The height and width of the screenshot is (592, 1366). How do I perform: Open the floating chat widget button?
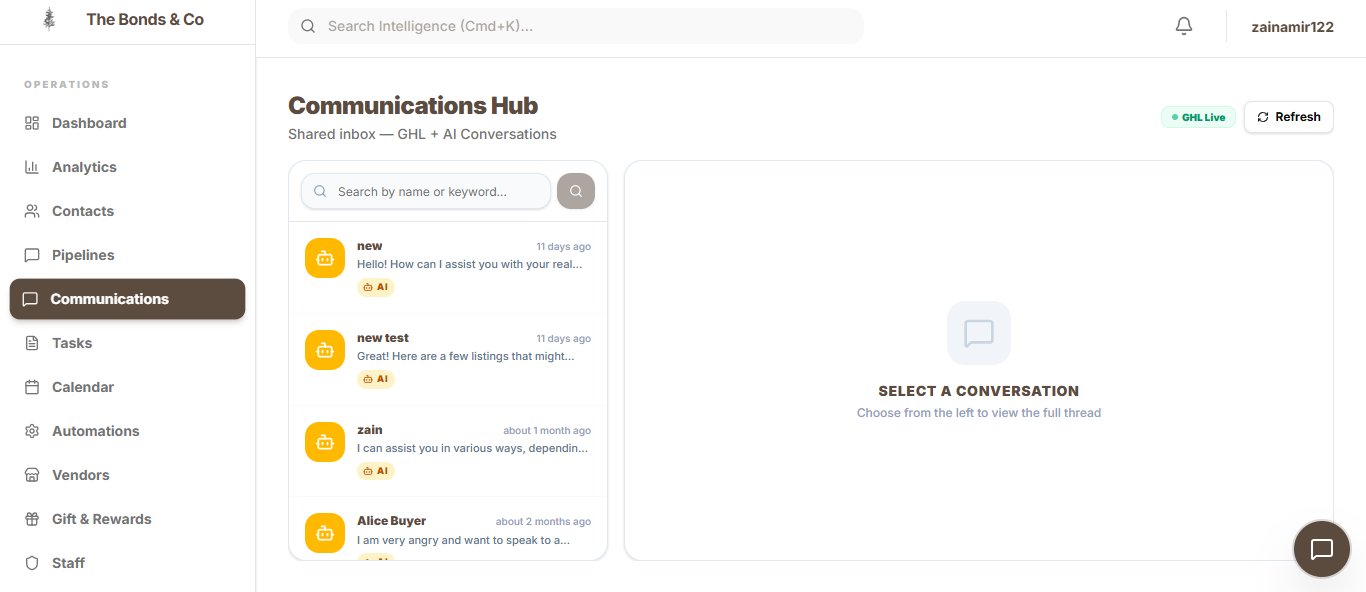point(1321,549)
